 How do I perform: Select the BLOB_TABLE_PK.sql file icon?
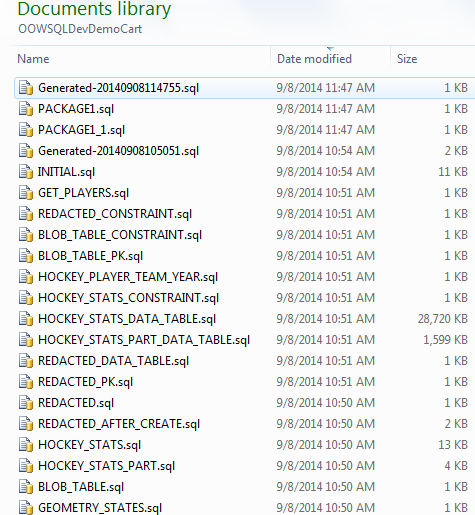26,256
